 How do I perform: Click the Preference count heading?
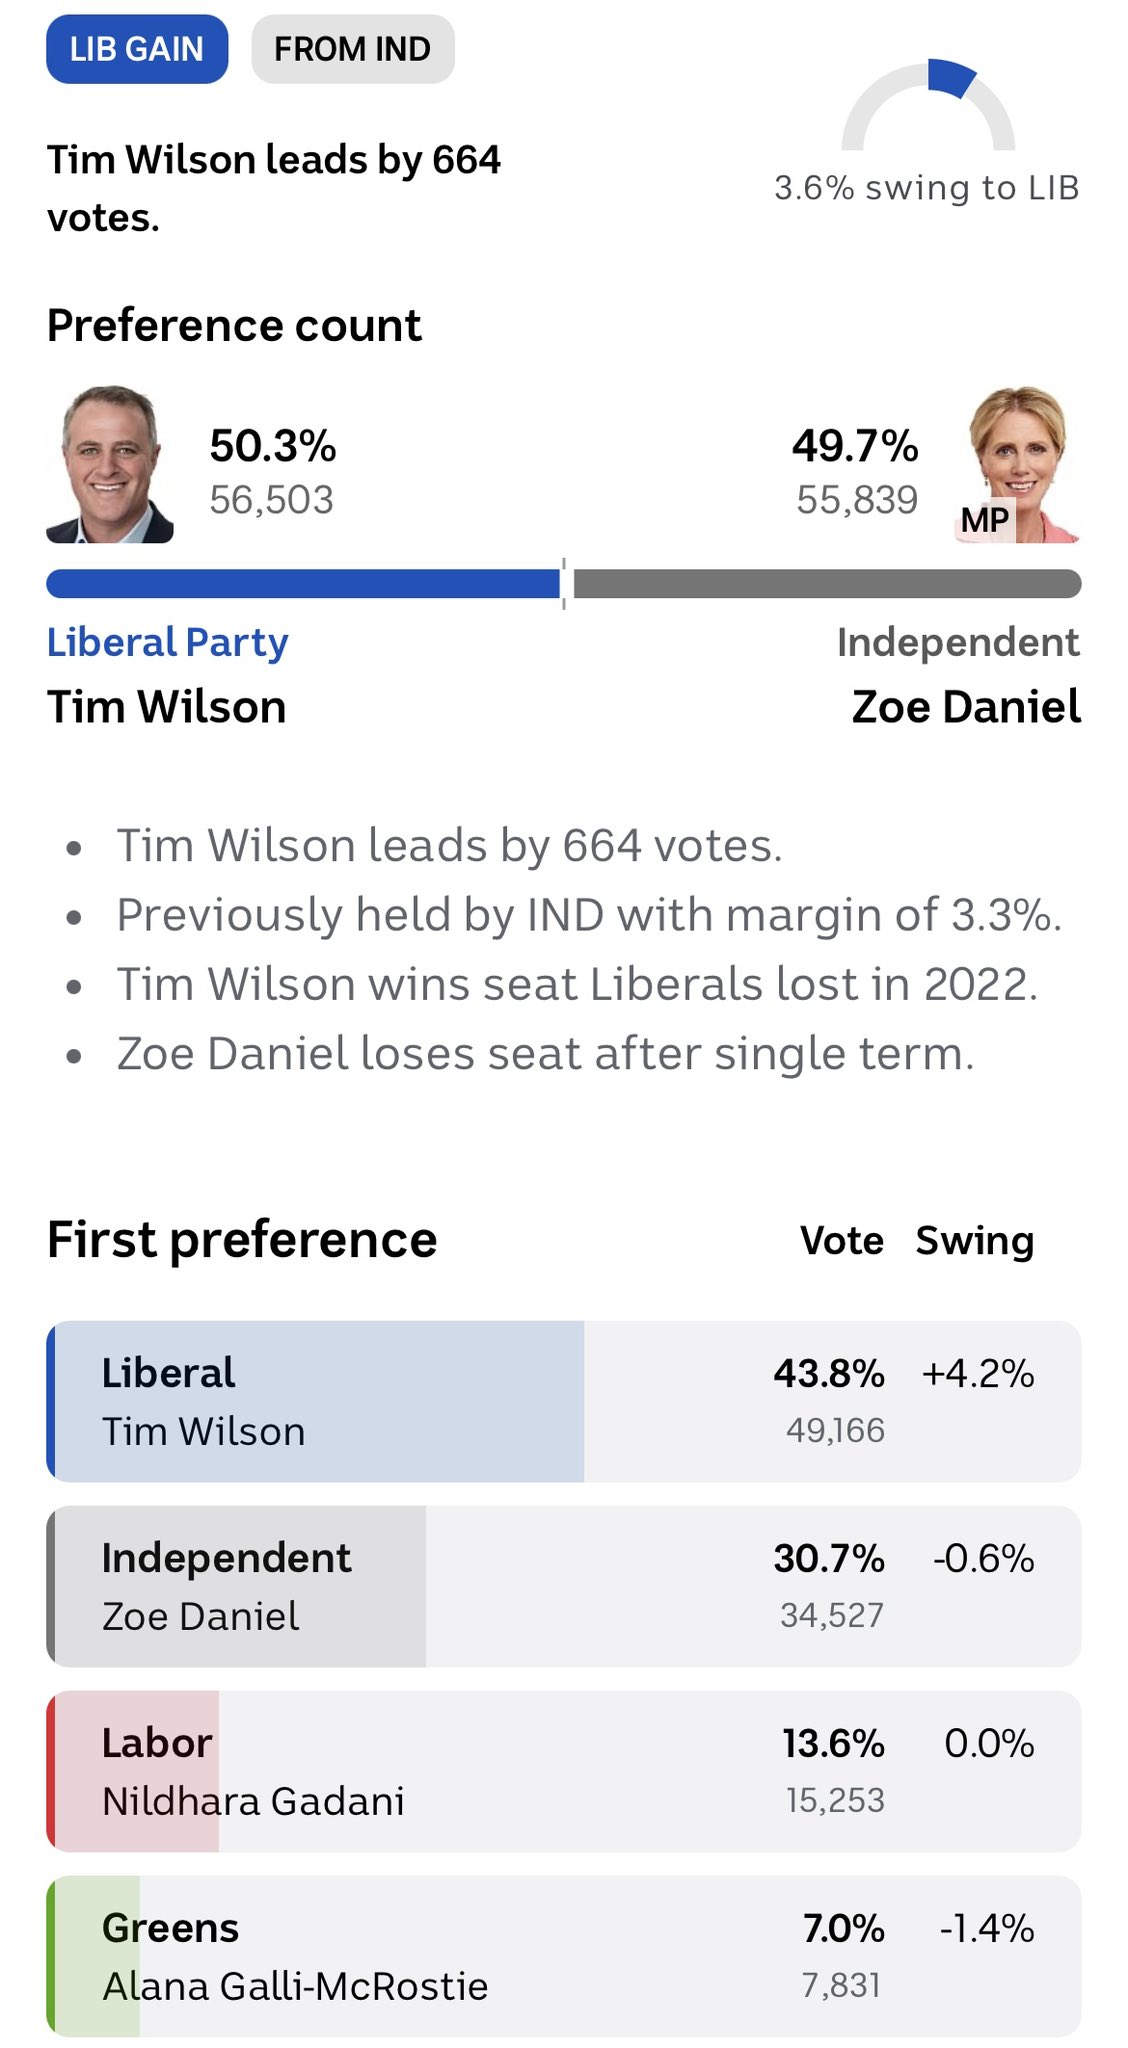tap(234, 326)
